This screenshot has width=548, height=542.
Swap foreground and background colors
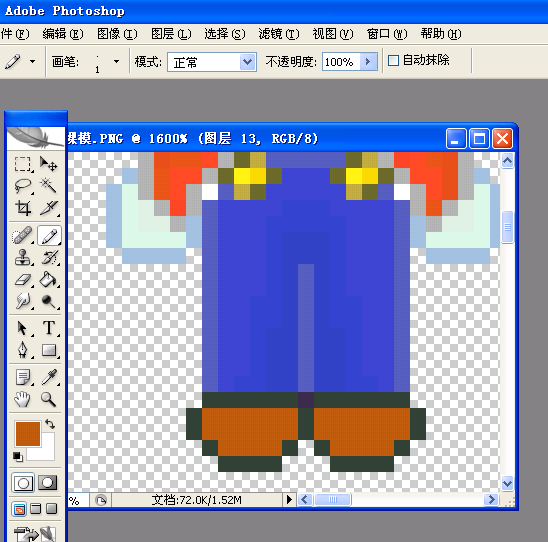click(50, 424)
